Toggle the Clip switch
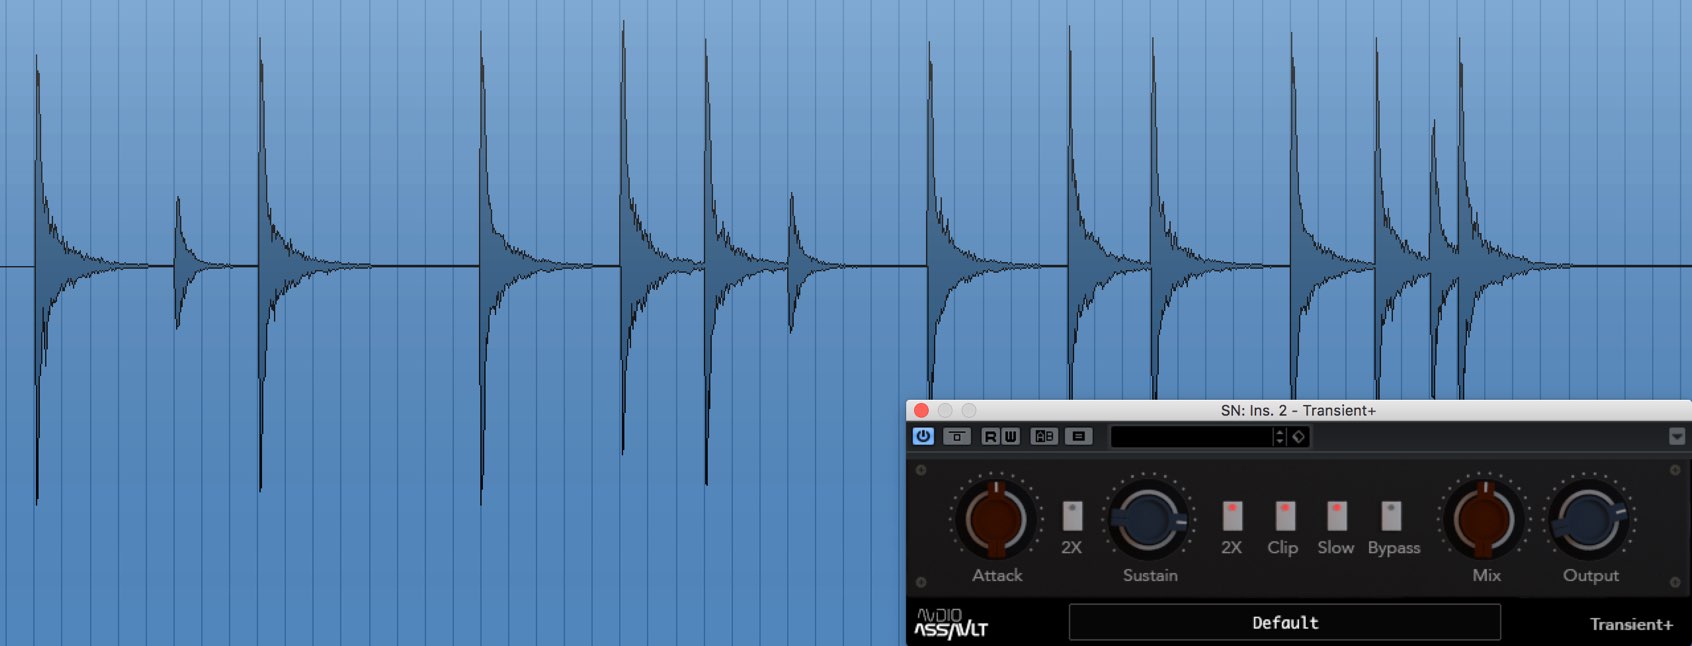Image resolution: width=1692 pixels, height=646 pixels. [1285, 516]
